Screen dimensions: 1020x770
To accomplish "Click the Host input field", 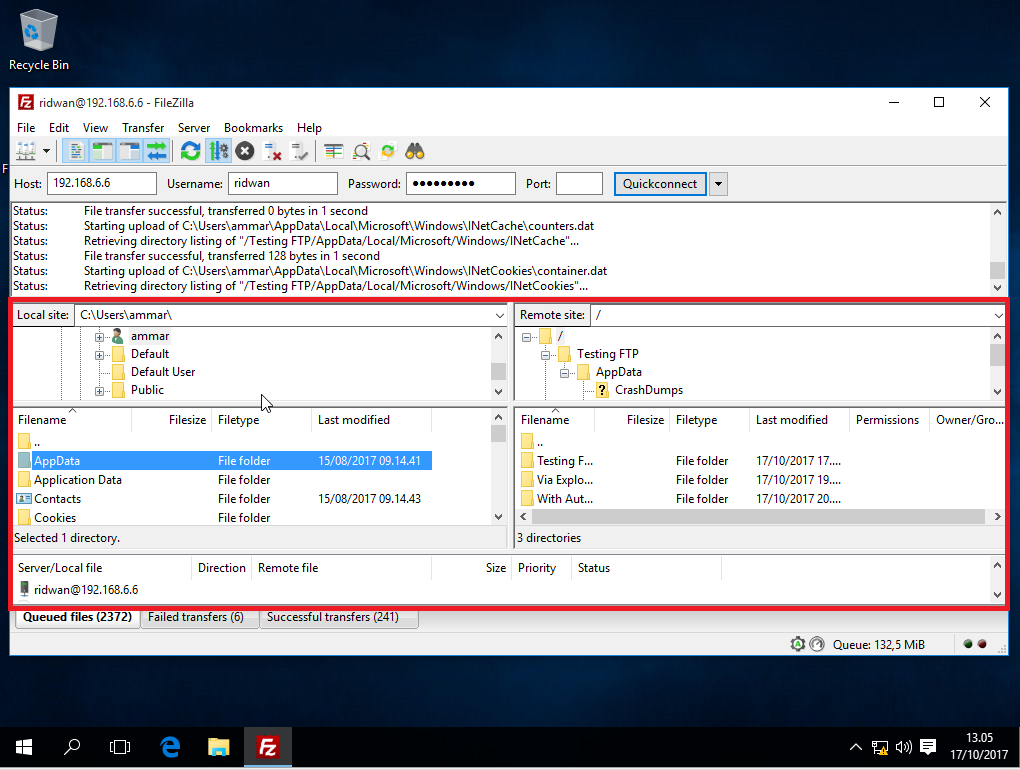I will pos(101,183).
